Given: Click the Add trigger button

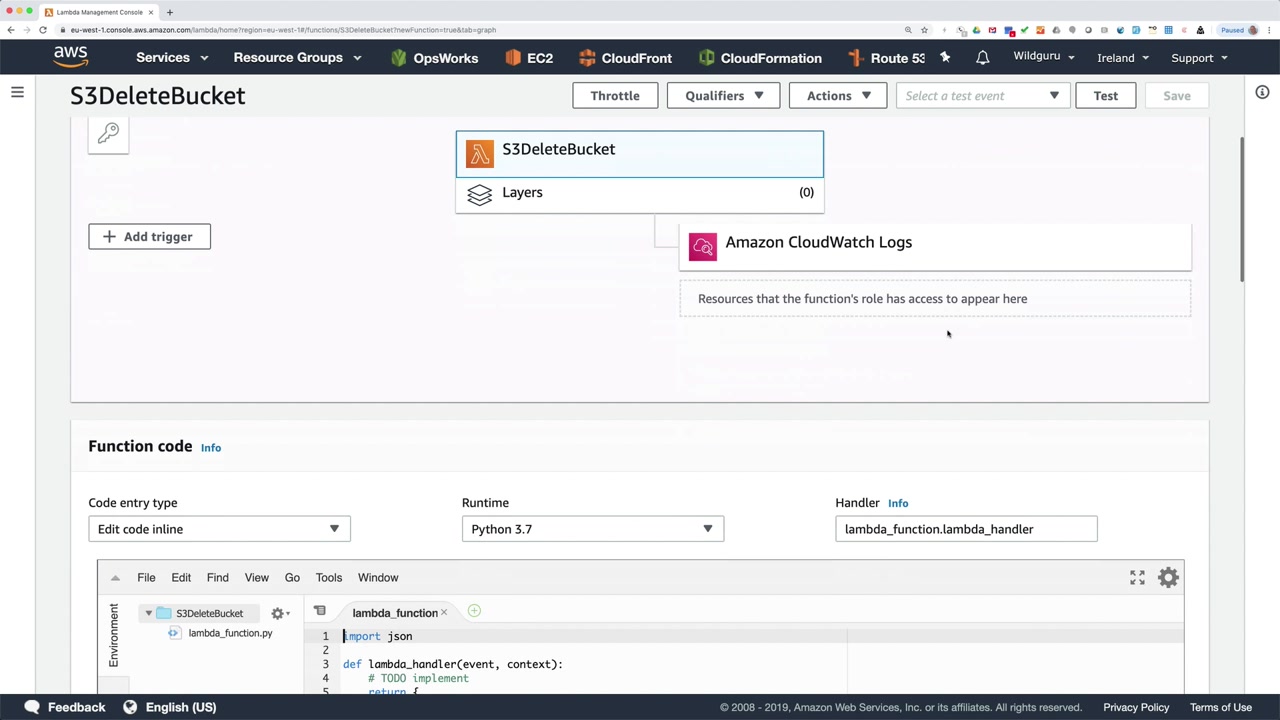Looking at the screenshot, I should tap(149, 237).
